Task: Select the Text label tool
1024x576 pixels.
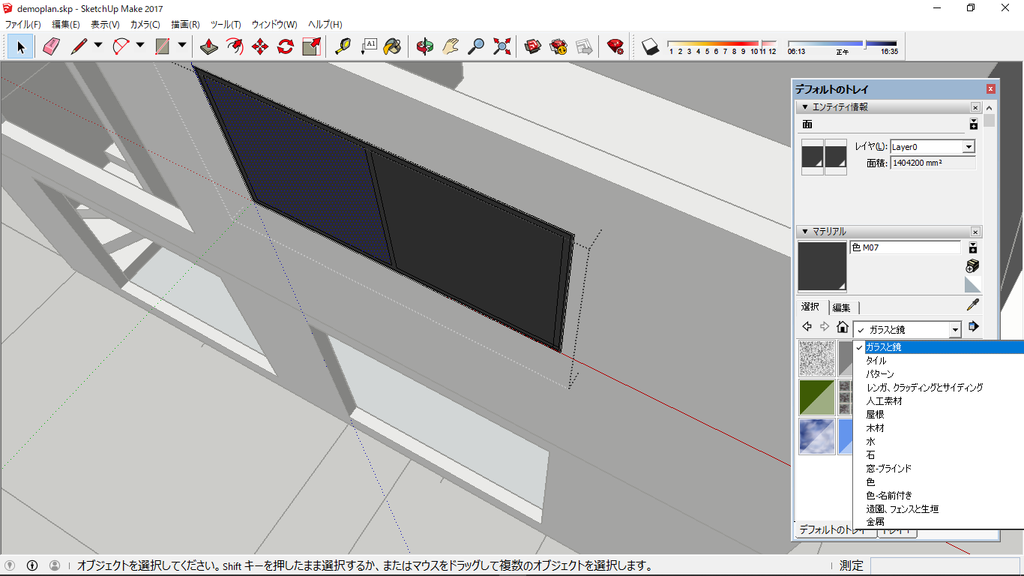Action: click(369, 46)
